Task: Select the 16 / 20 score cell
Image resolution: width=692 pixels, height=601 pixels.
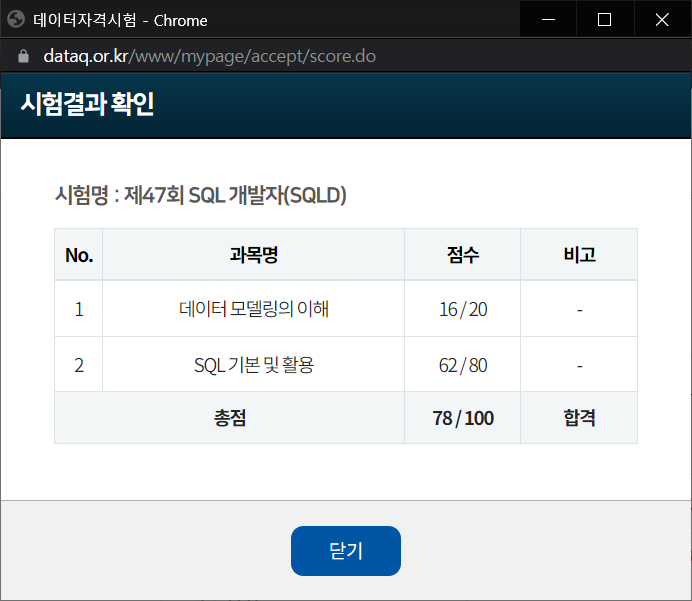Action: coord(463,309)
